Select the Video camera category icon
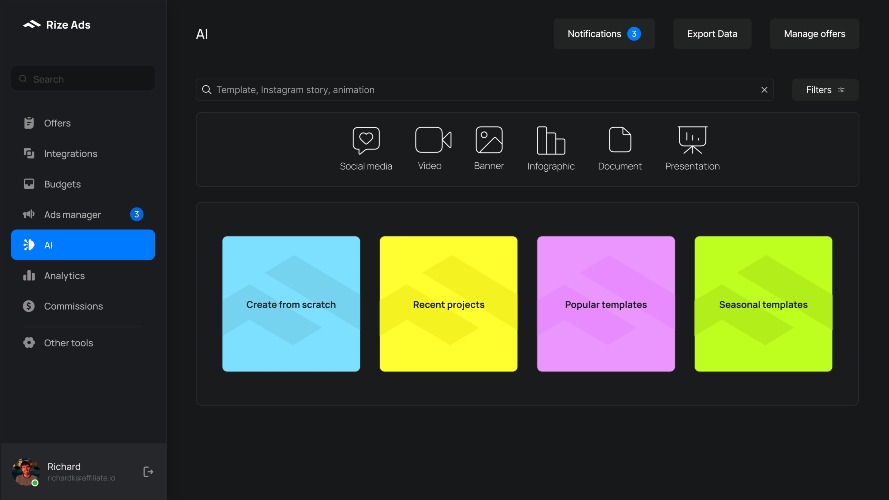 point(433,140)
